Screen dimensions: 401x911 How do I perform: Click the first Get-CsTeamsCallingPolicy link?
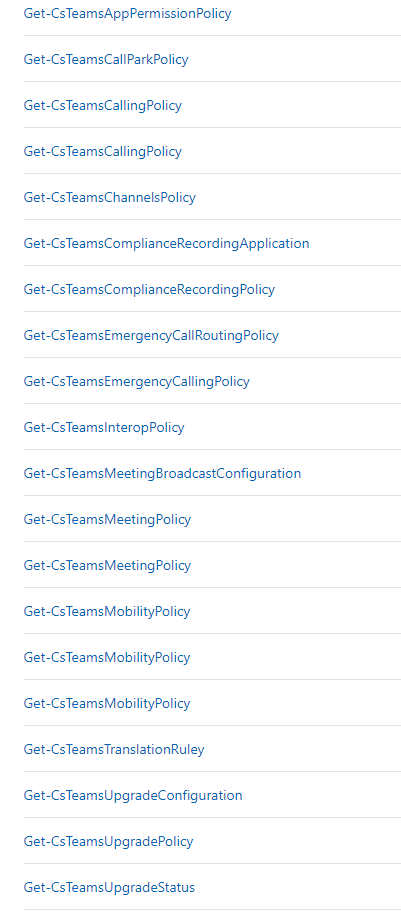point(102,105)
